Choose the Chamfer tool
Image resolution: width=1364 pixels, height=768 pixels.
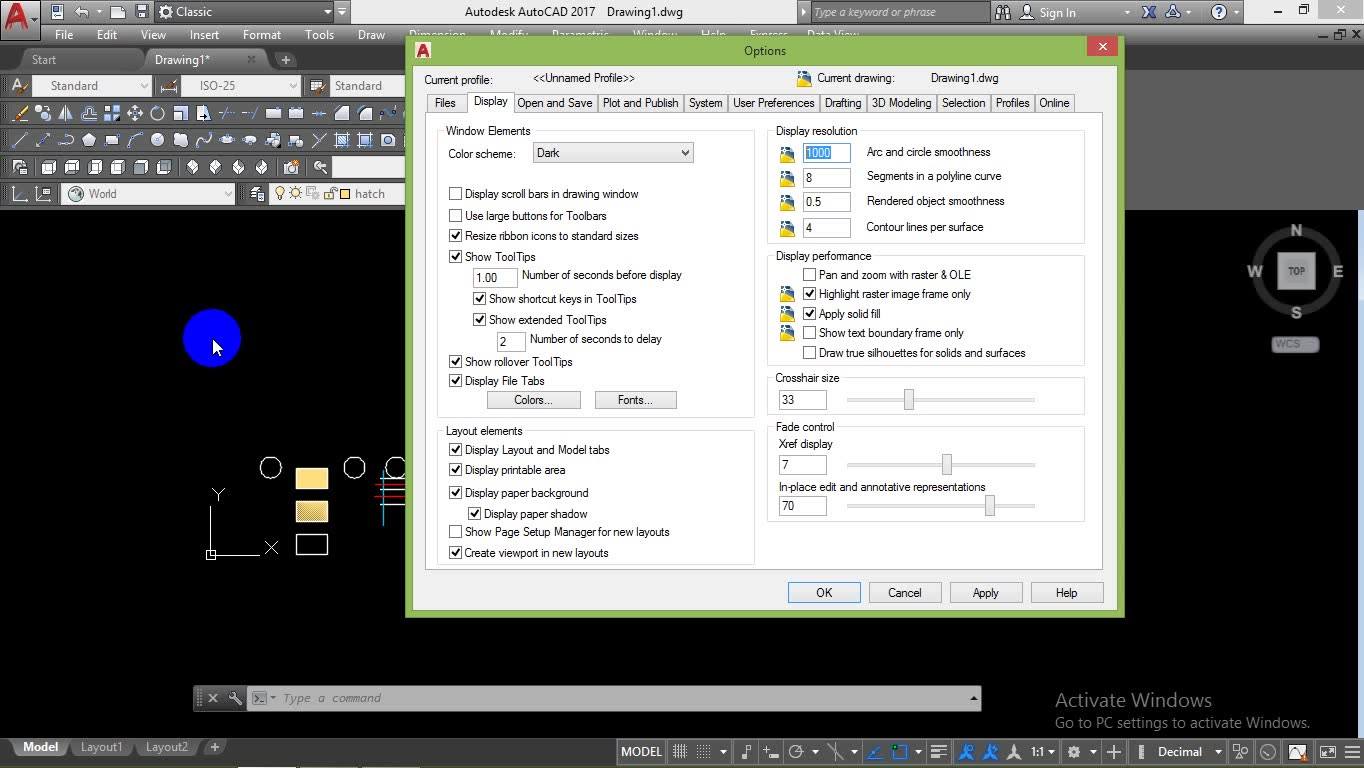(x=342, y=113)
